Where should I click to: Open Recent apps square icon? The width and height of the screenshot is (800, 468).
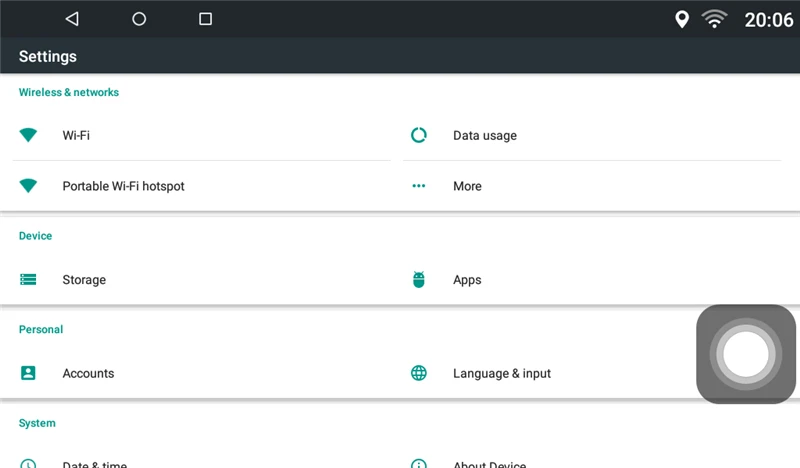click(x=205, y=19)
